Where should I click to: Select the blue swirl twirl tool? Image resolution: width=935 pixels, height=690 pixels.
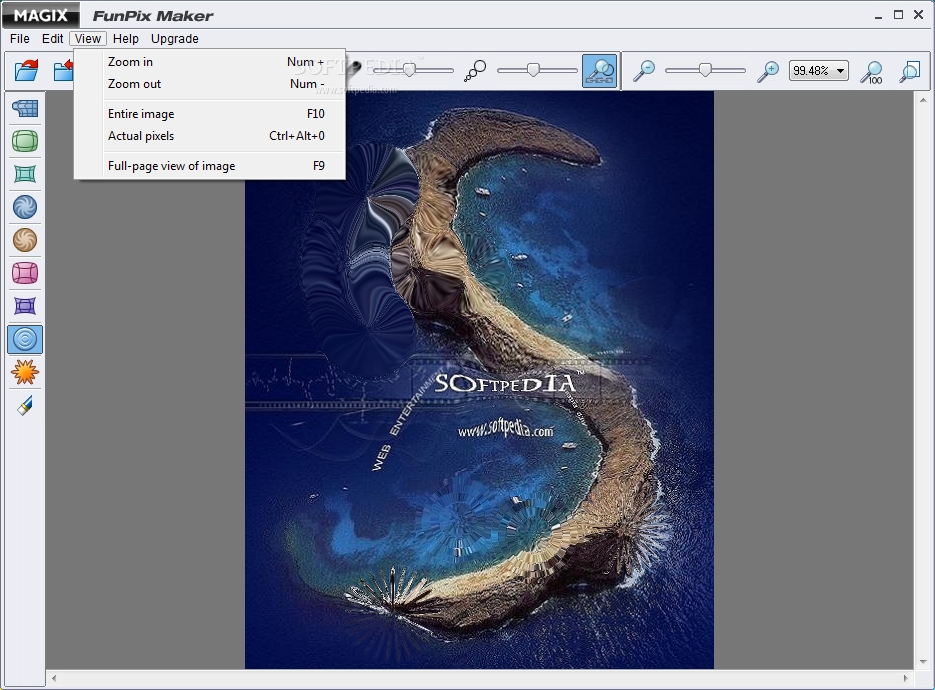click(25, 207)
